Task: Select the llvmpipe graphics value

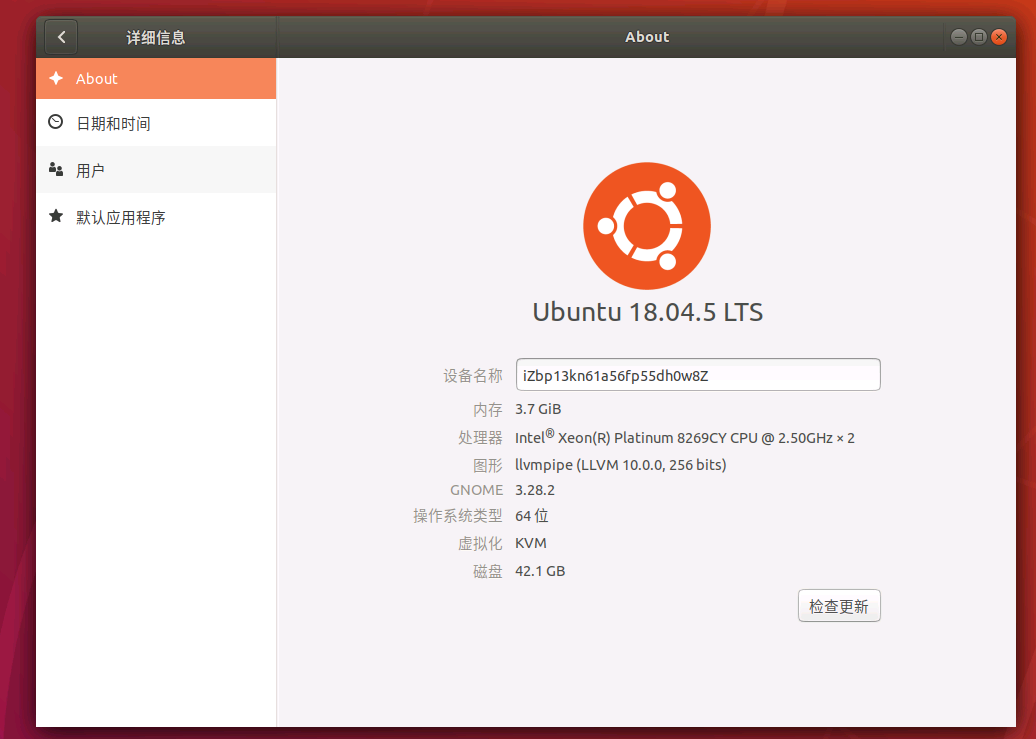Action: click(620, 465)
